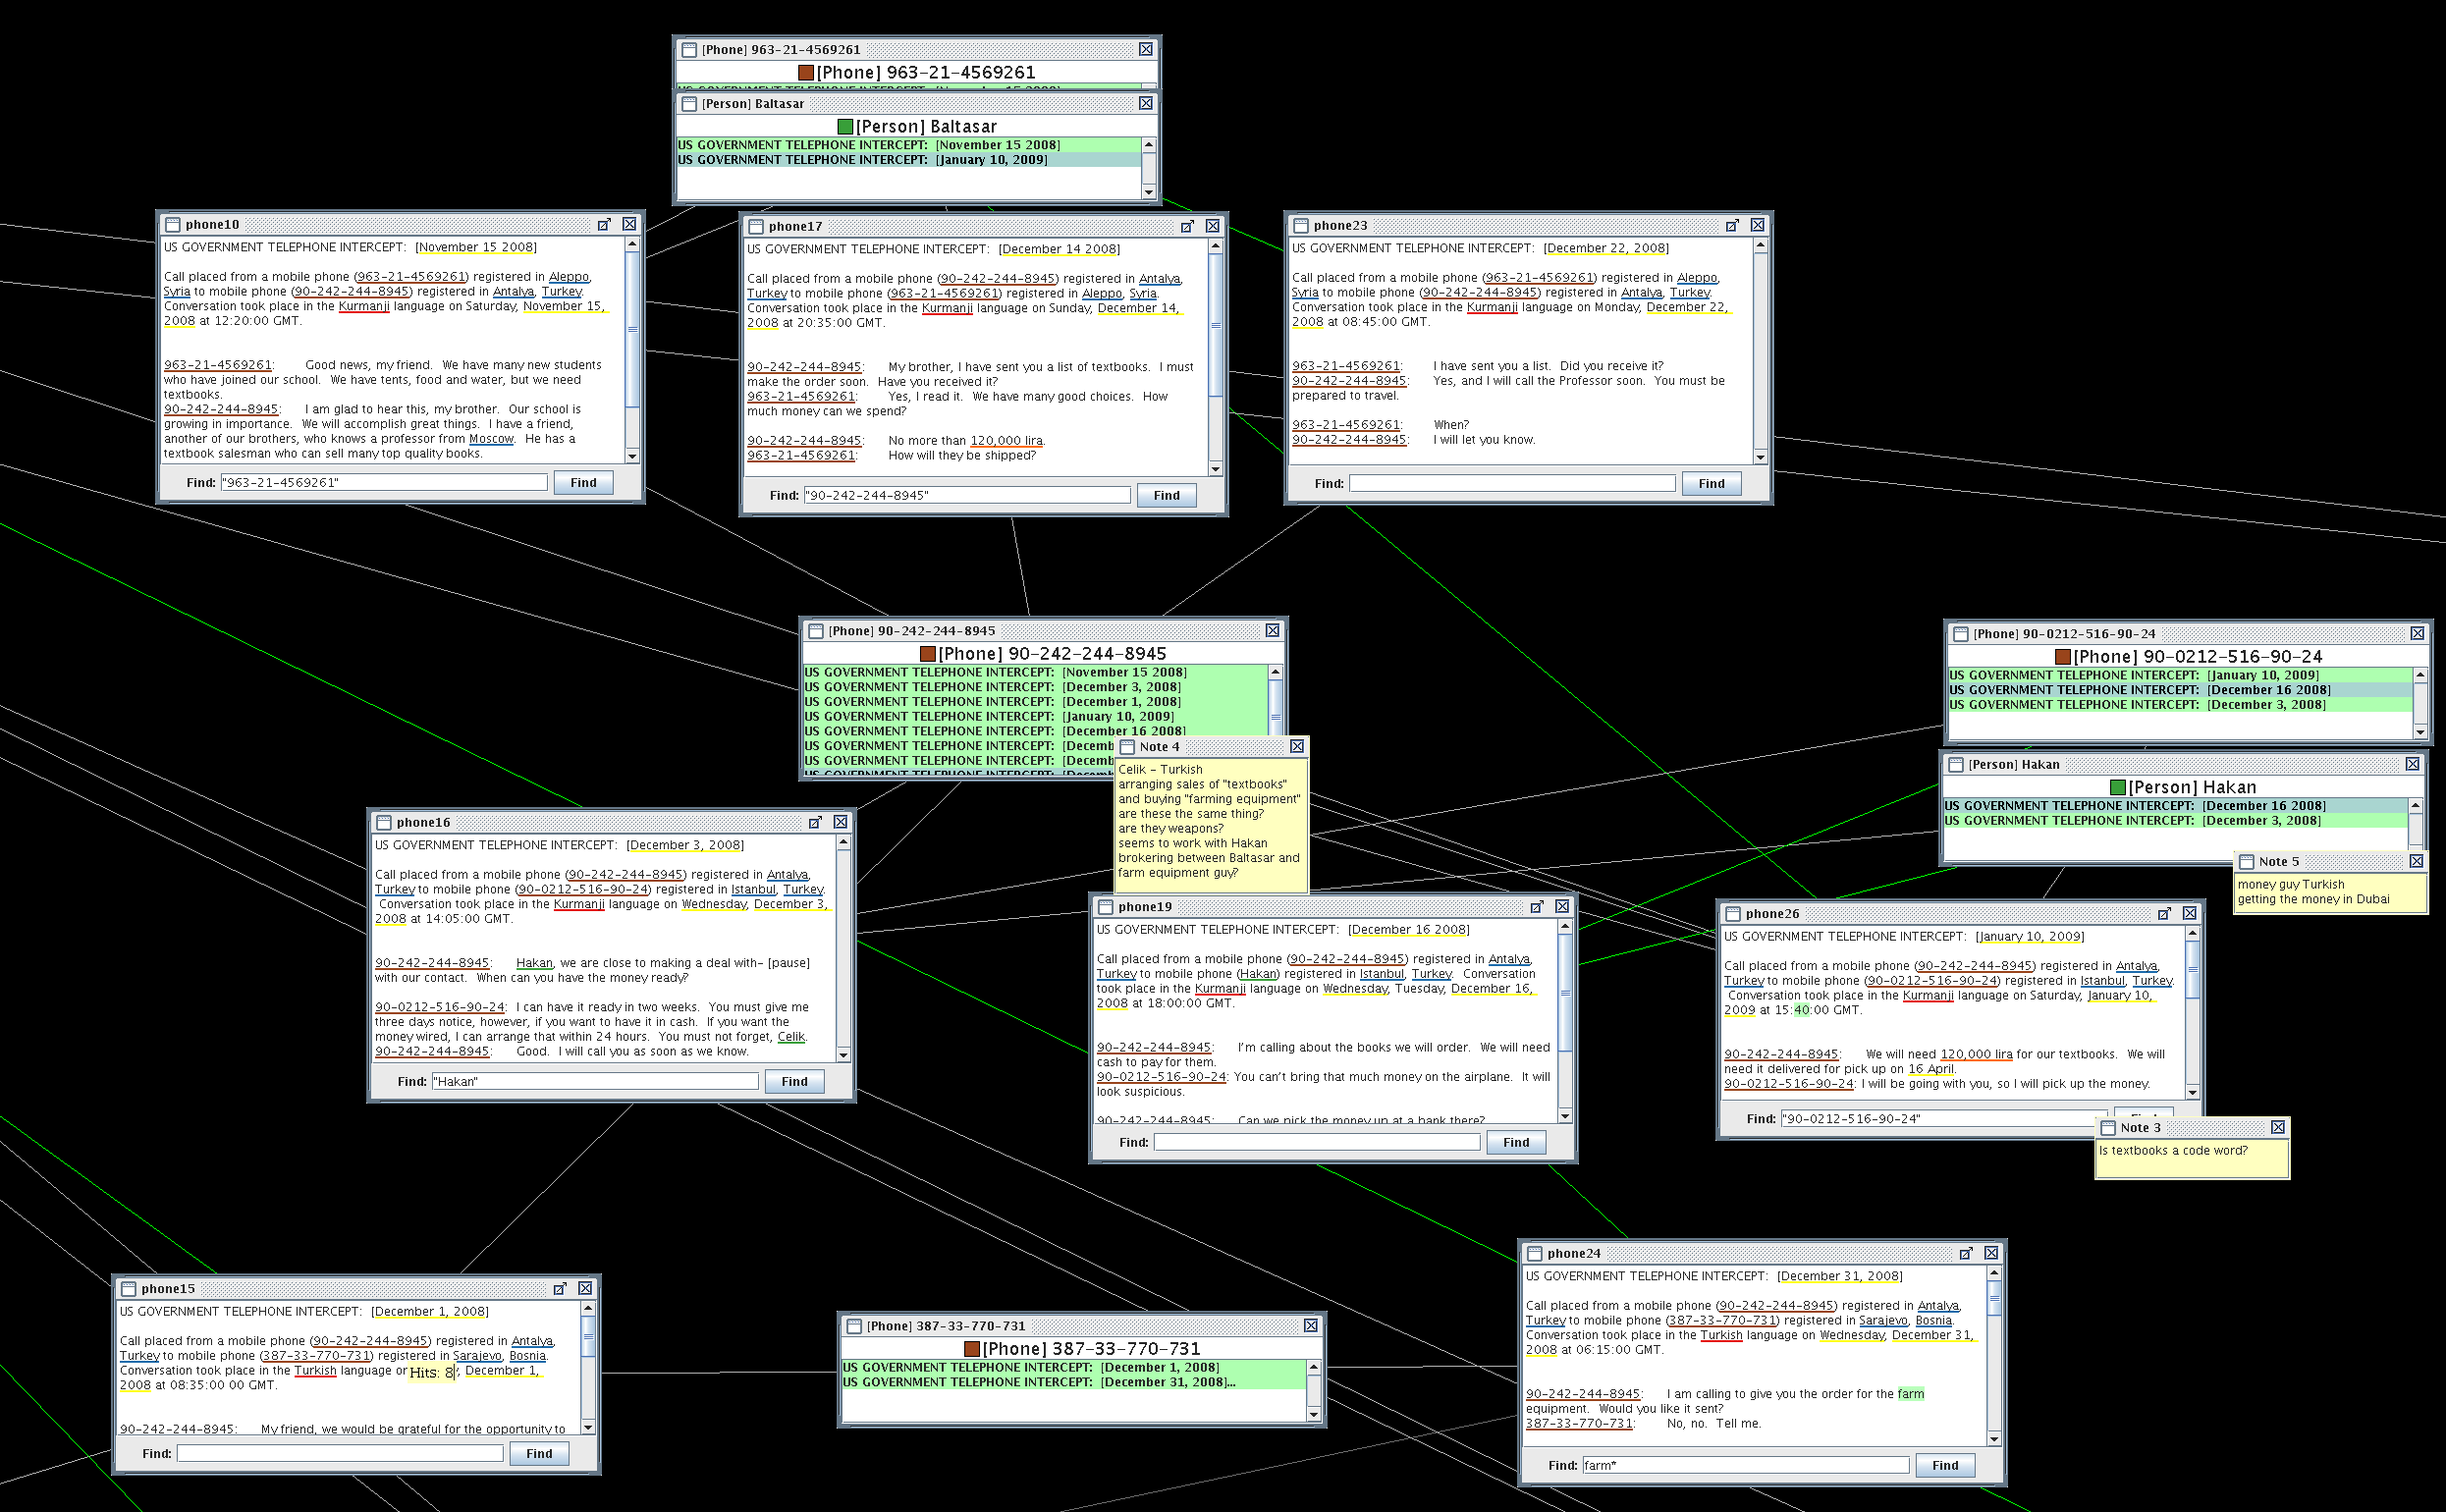Click brown swatch beside [Phone] 90-242-244-8945 heading
The width and height of the screenshot is (2446, 1512).
pos(928,654)
